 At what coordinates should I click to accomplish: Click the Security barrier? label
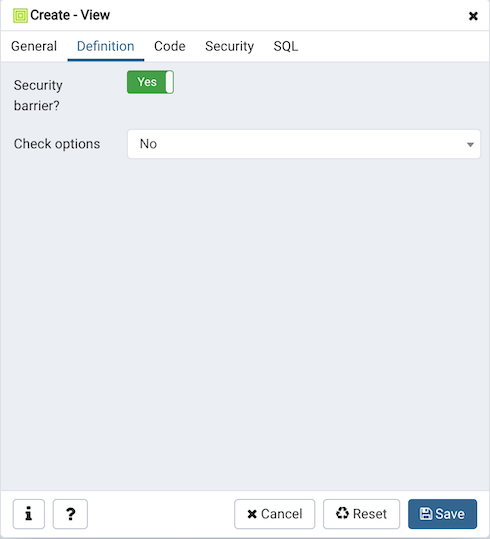(x=38, y=95)
